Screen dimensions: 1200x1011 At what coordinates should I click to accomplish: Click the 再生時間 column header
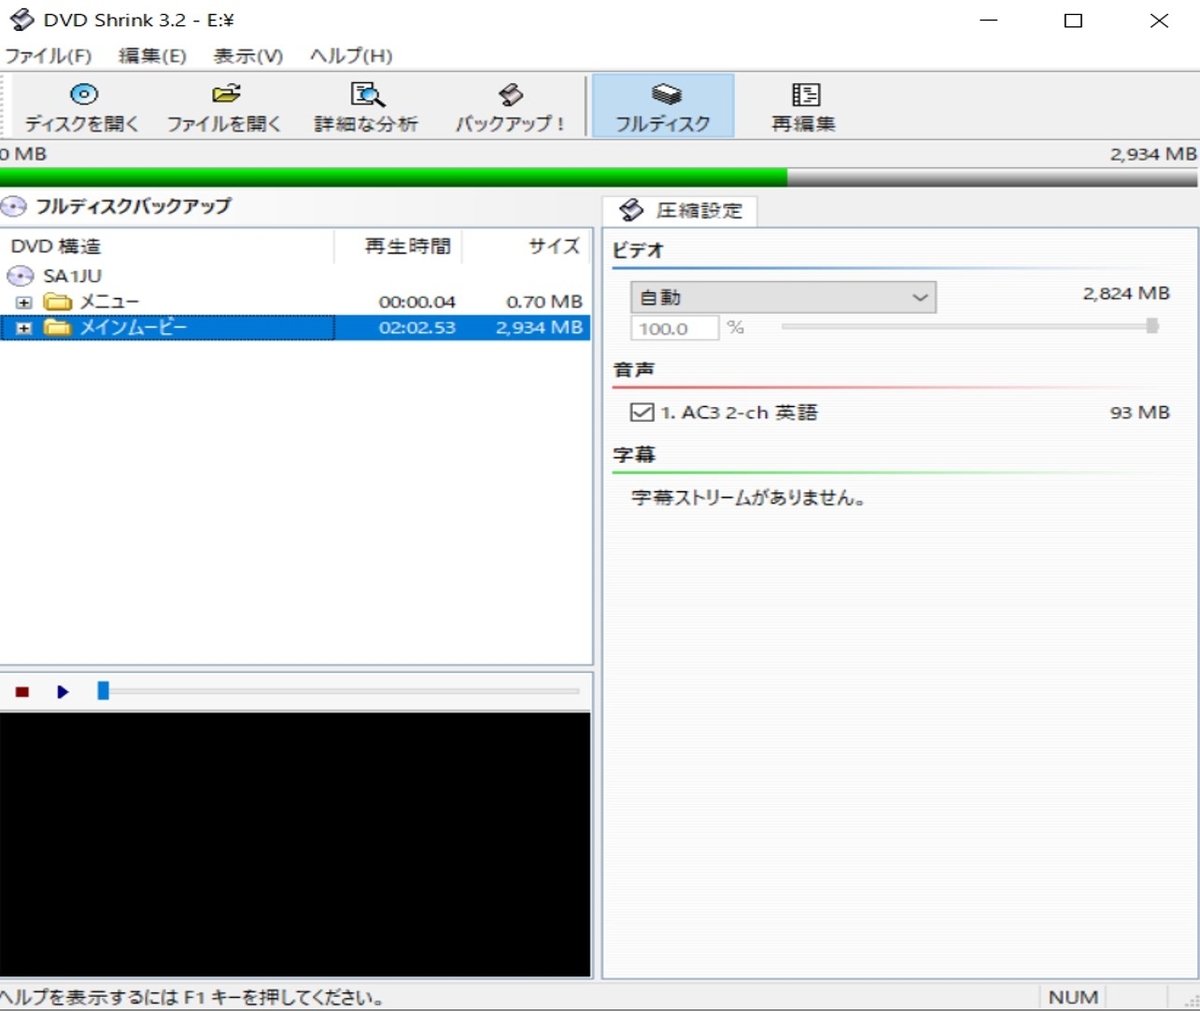click(398, 246)
